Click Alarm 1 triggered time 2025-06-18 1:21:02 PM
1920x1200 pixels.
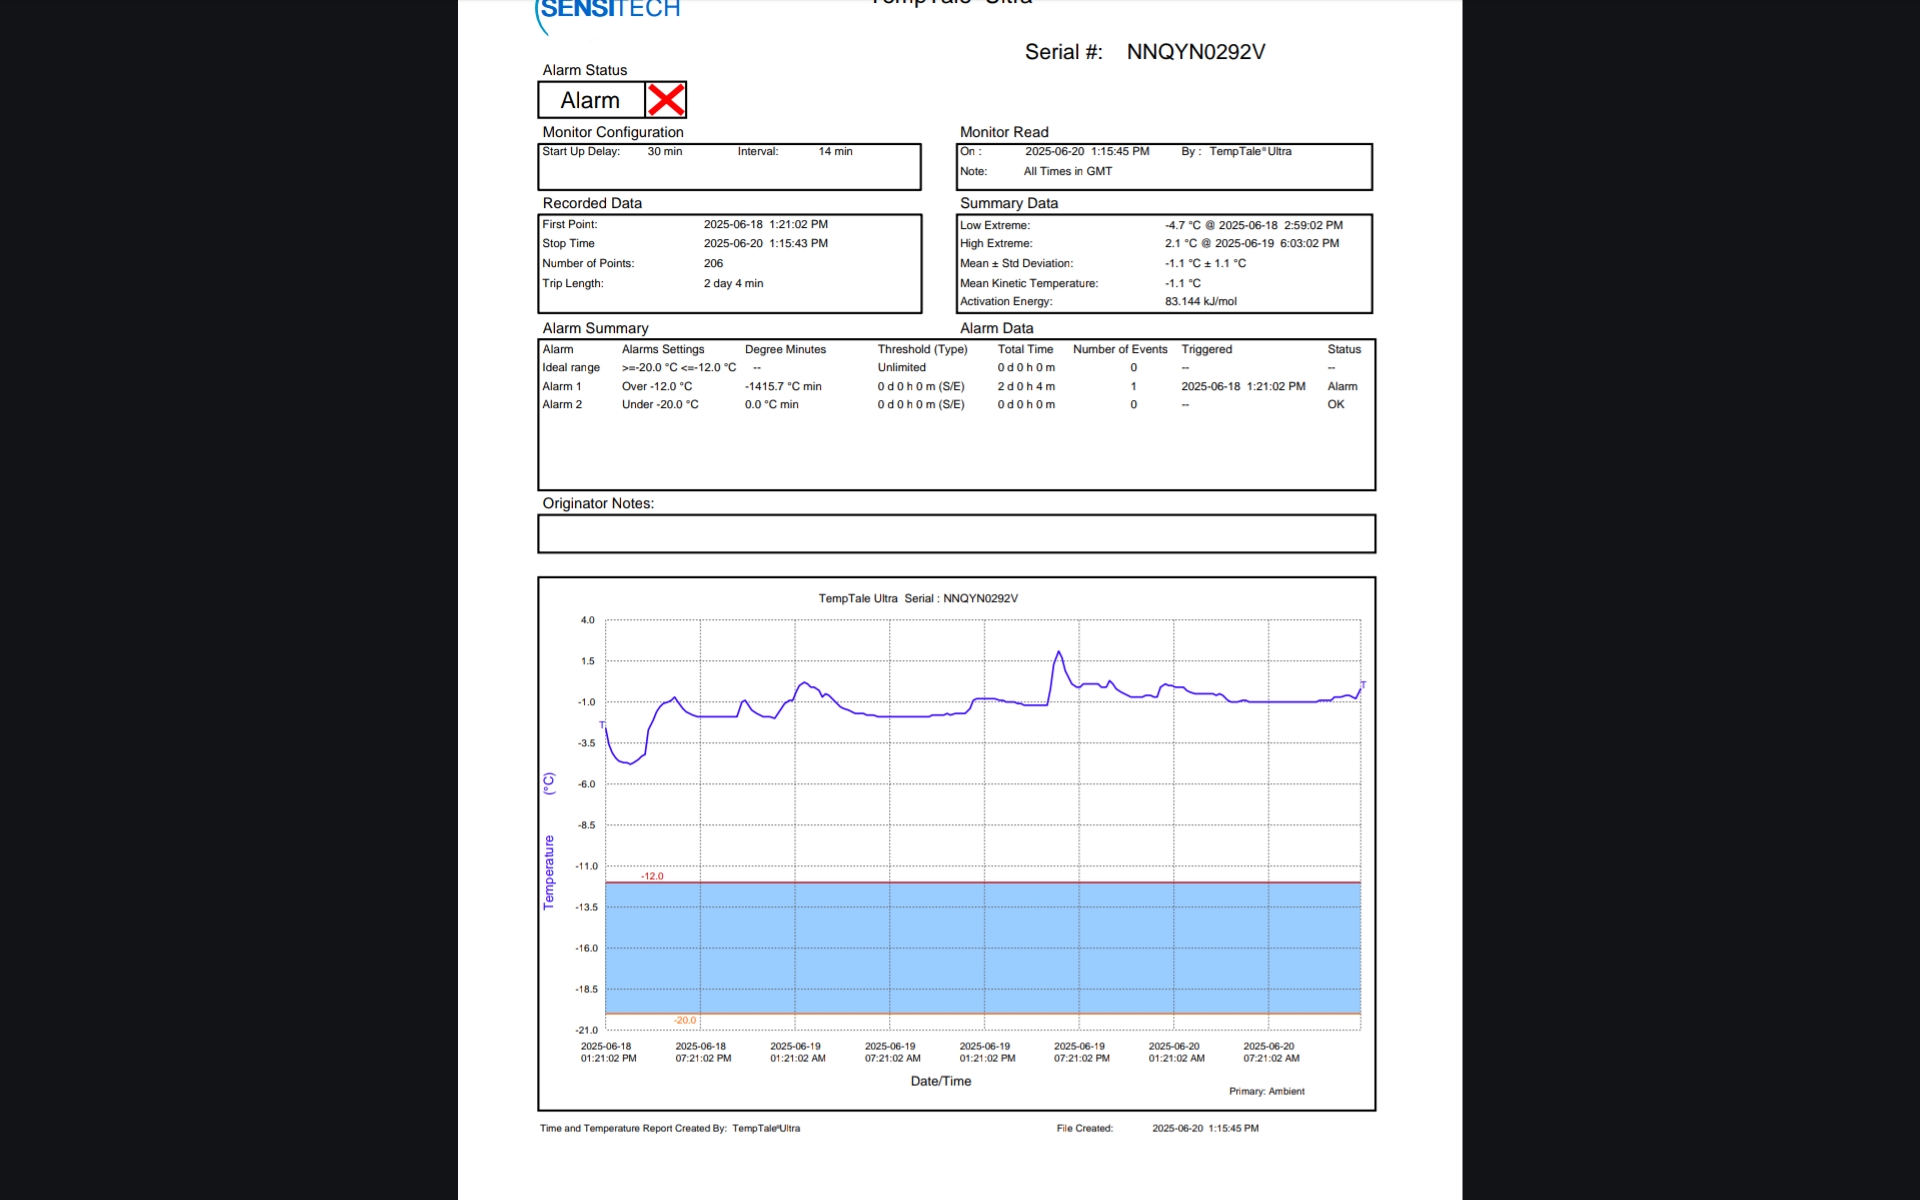click(x=1243, y=387)
